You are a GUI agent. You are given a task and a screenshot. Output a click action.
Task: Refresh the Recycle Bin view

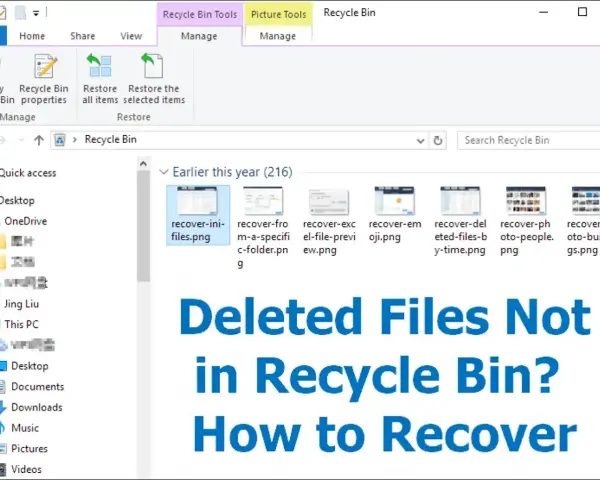(438, 140)
